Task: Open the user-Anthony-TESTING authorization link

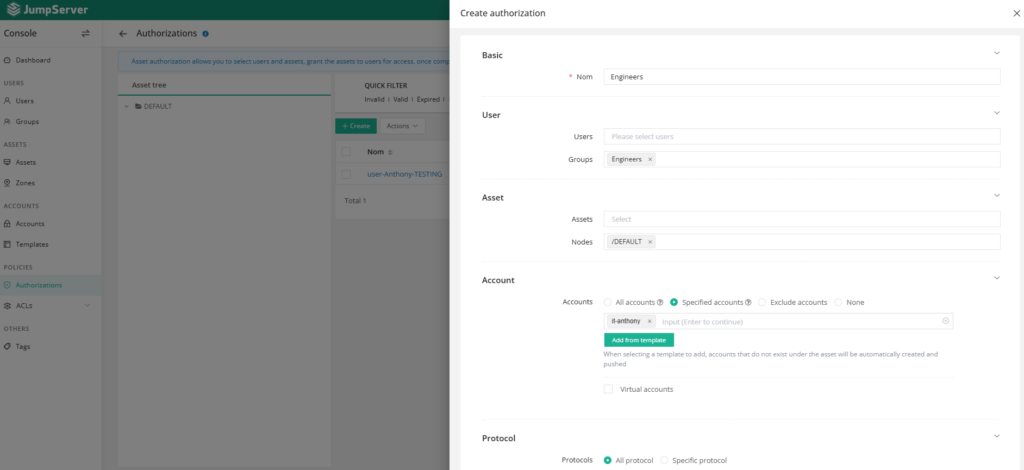Action: tap(405, 174)
